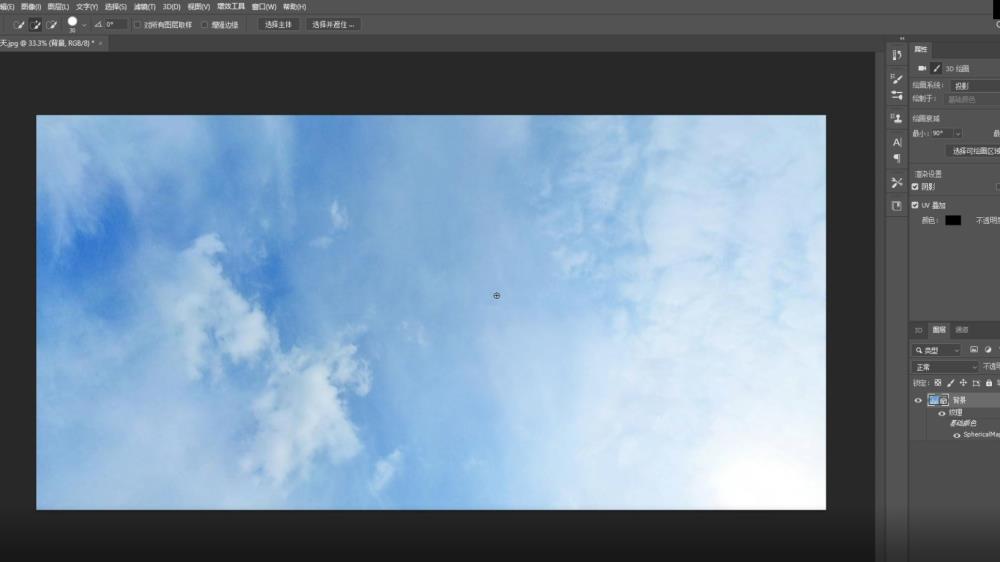Click the black UV overlay color swatch
The image size is (1000, 562).
coord(953,221)
